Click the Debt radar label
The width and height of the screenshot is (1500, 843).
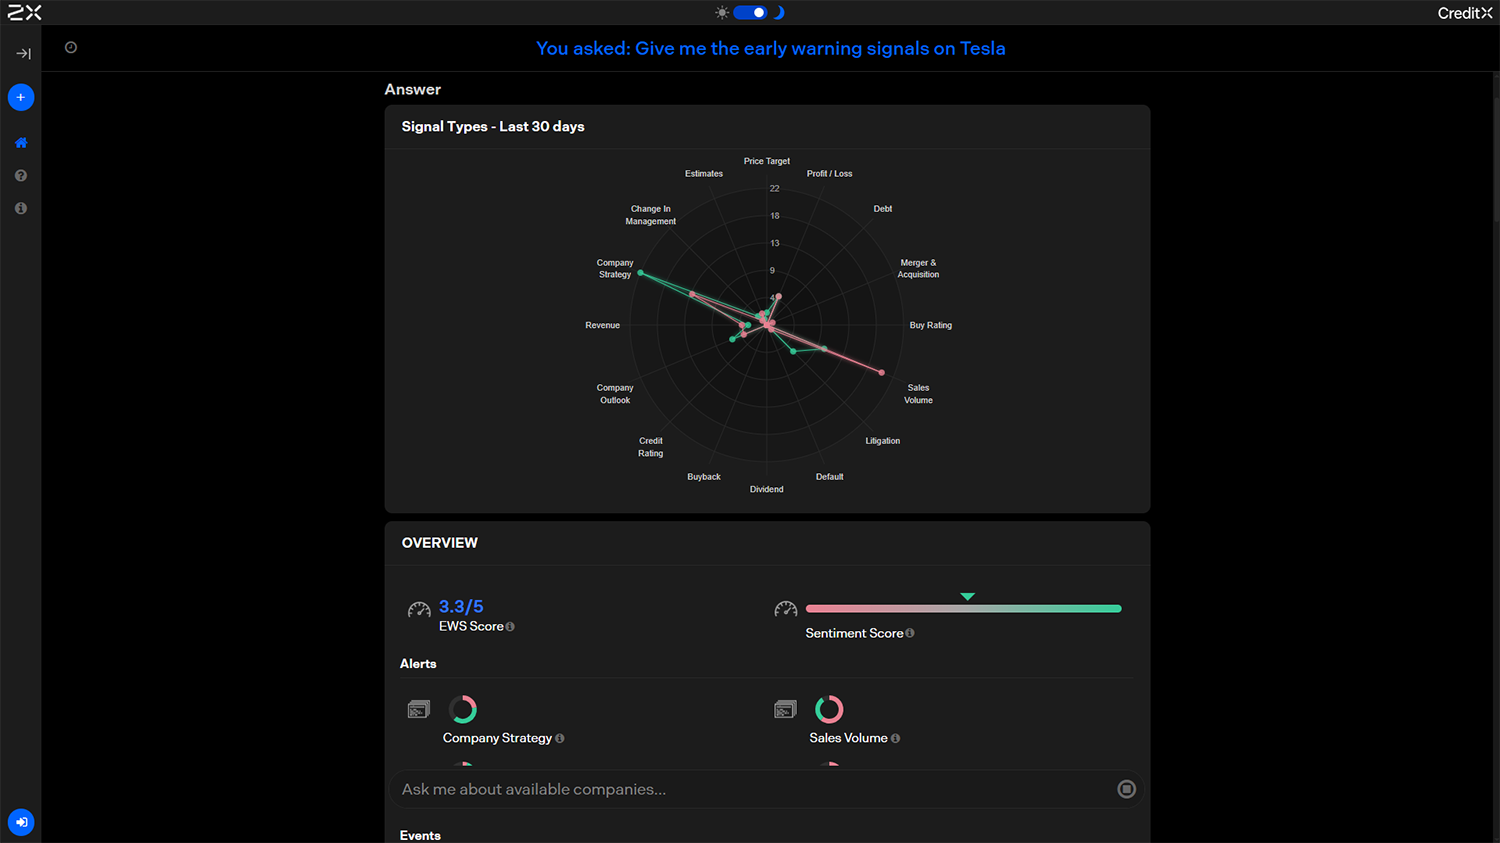(x=883, y=209)
